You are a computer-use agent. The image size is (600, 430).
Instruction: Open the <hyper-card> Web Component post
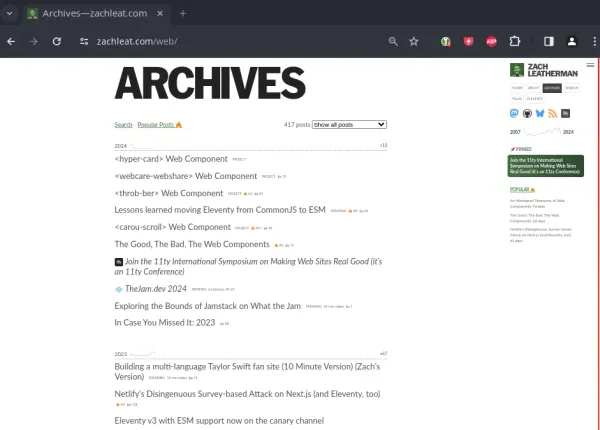pos(171,159)
